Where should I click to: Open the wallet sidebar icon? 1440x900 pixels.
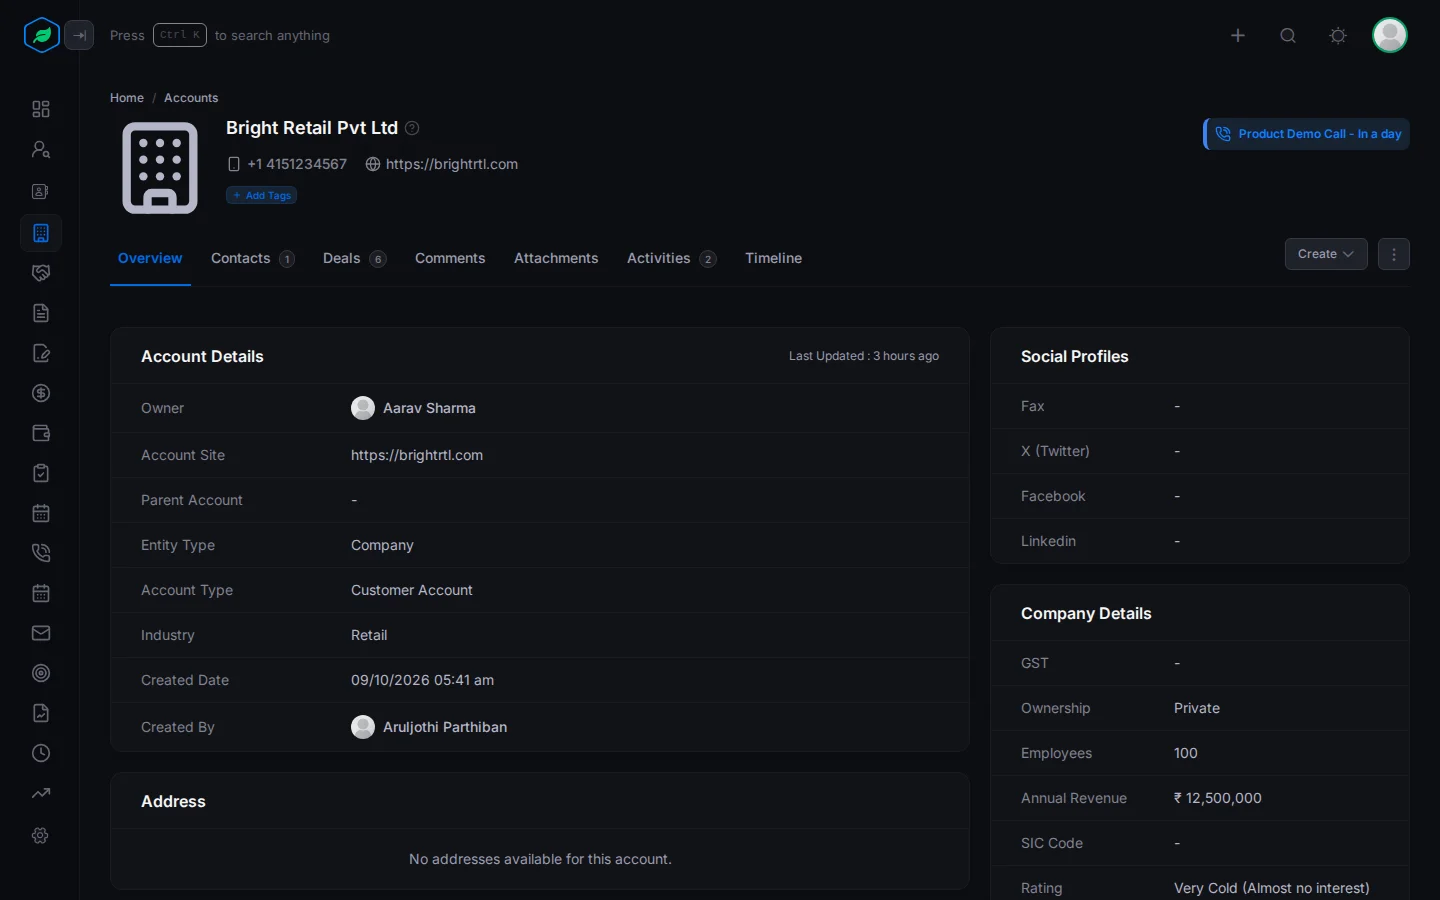(41, 433)
